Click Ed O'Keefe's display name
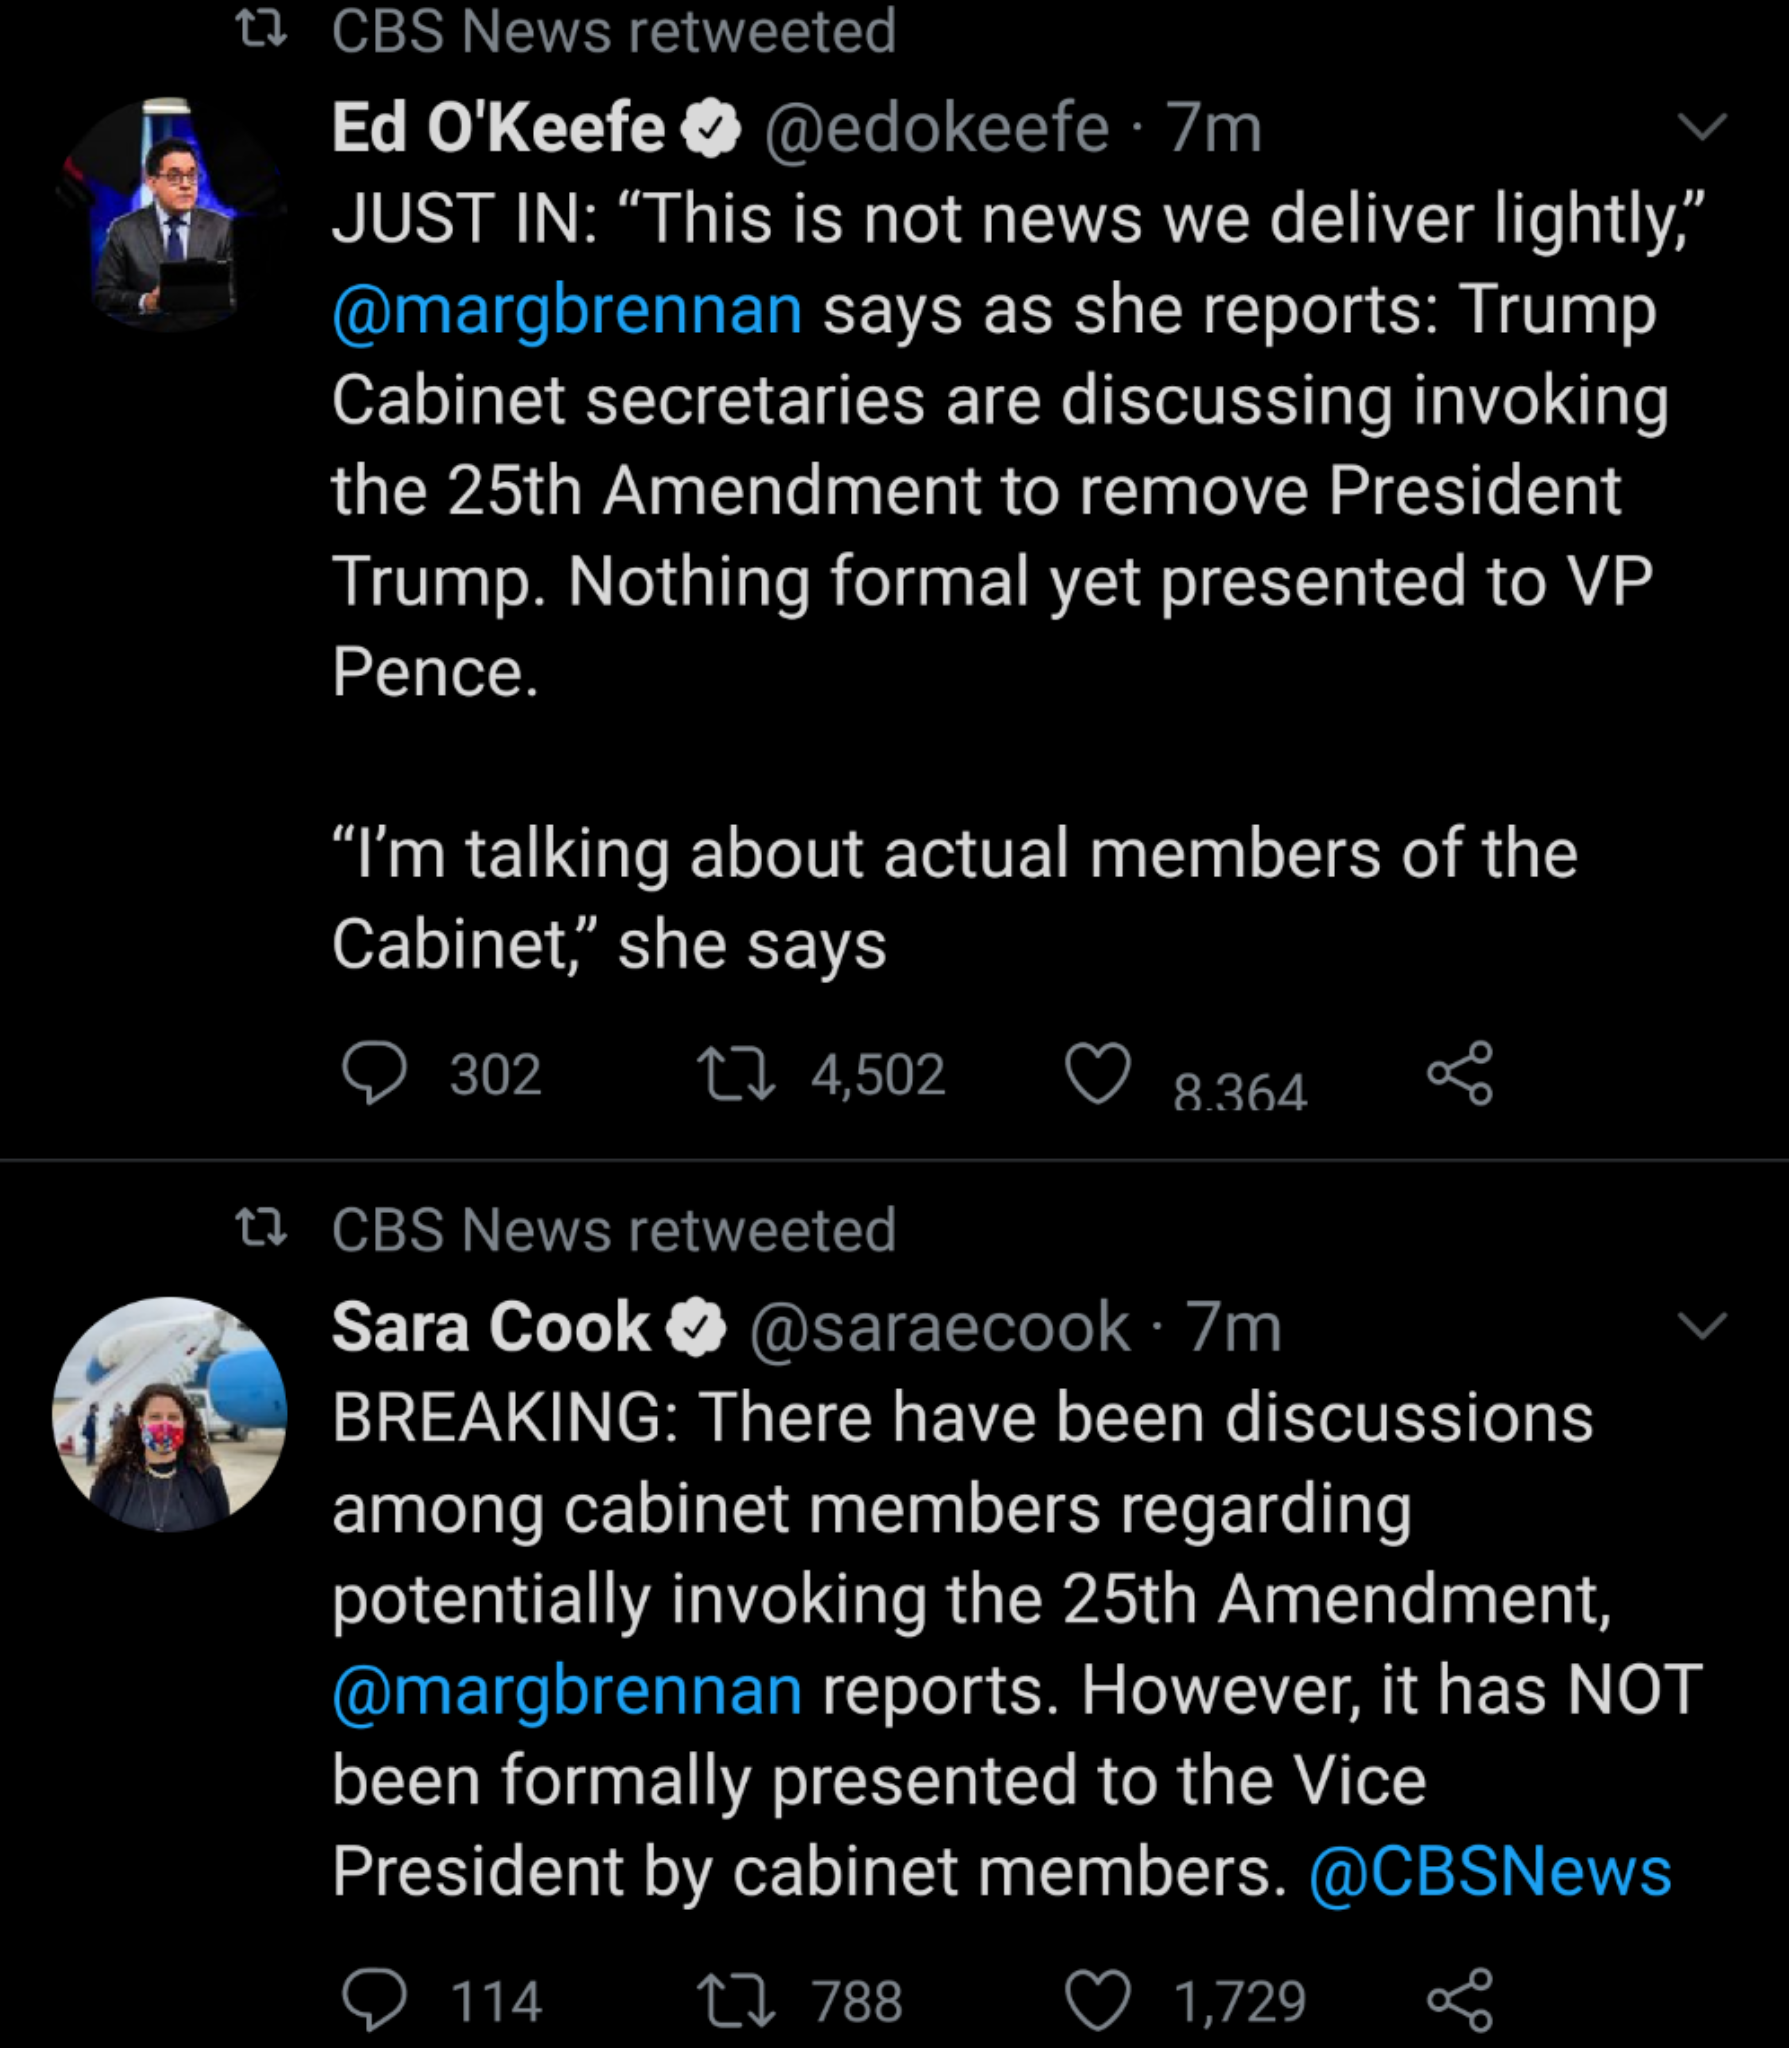Viewport: 1789px width, 2048px height. click(498, 128)
